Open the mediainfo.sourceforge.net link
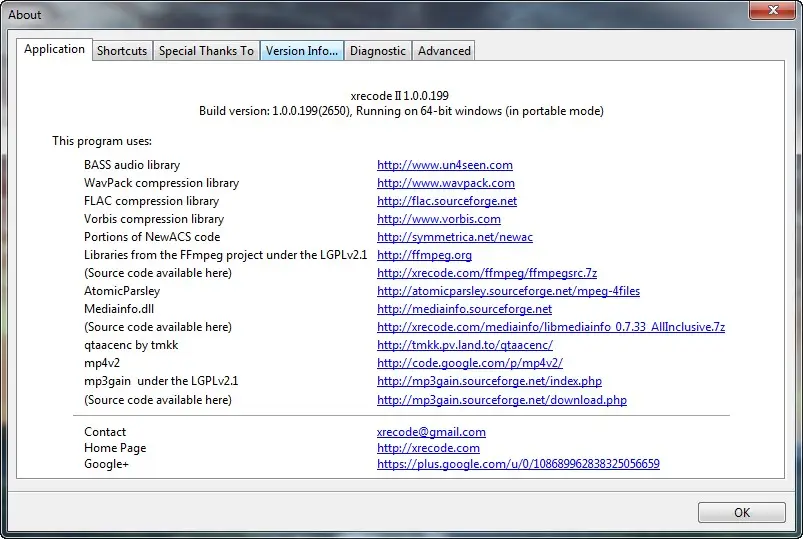This screenshot has width=803, height=539. point(464,309)
